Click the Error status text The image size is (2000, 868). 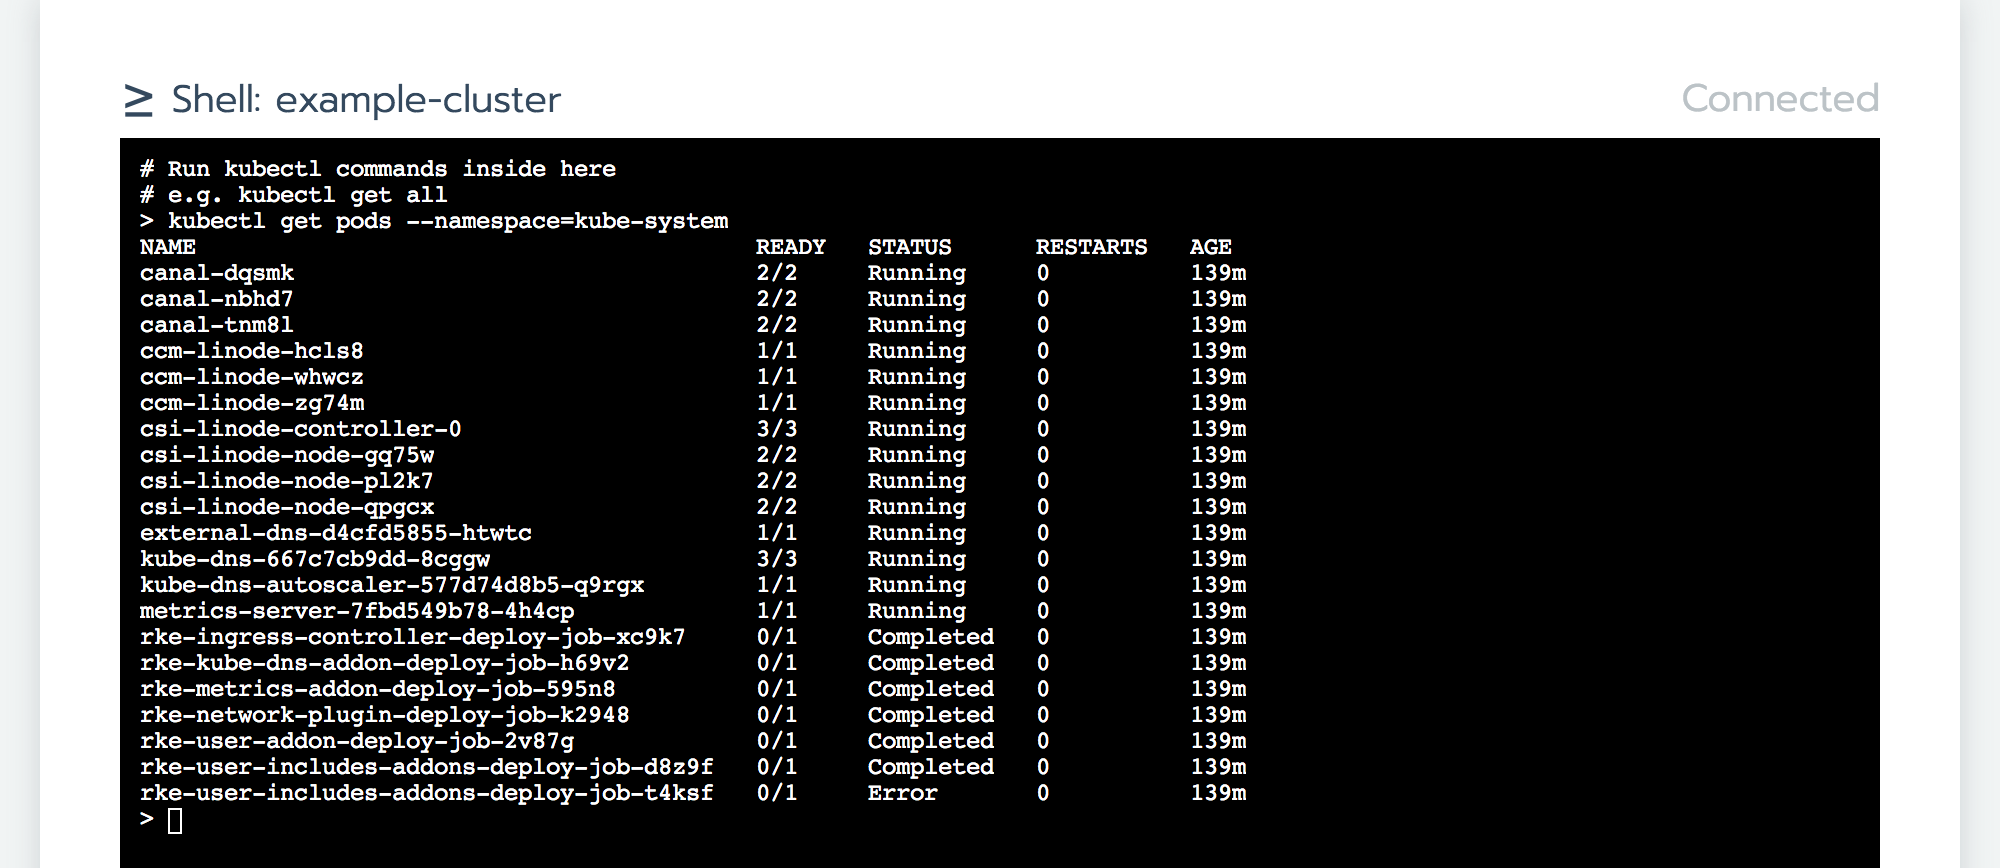(902, 793)
